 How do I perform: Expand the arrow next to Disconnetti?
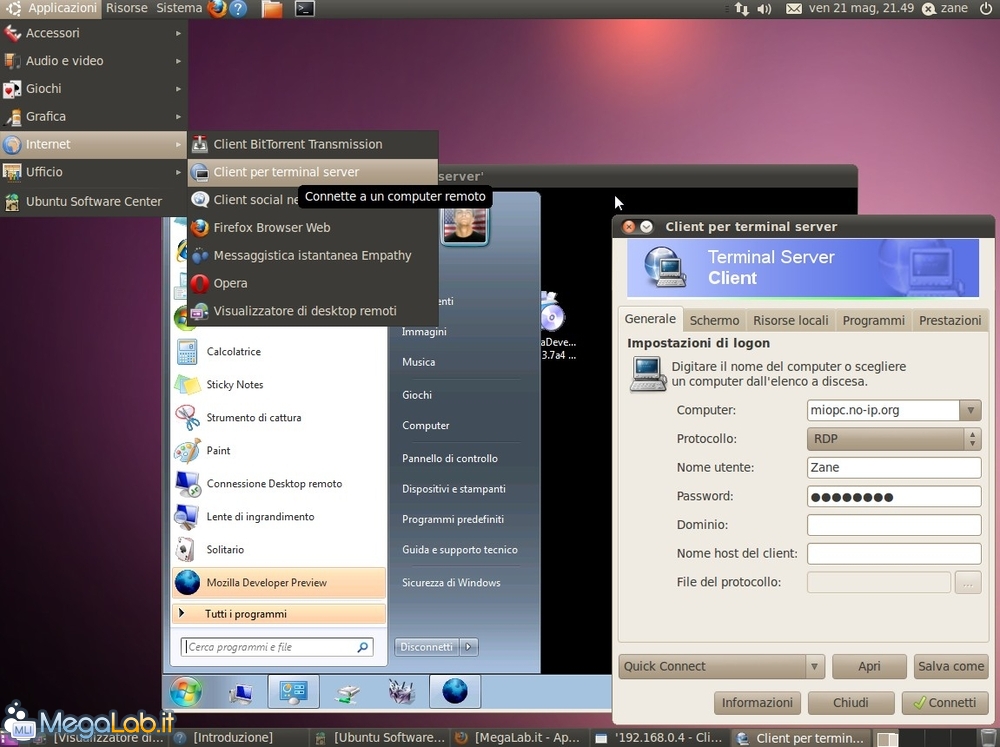(x=469, y=647)
